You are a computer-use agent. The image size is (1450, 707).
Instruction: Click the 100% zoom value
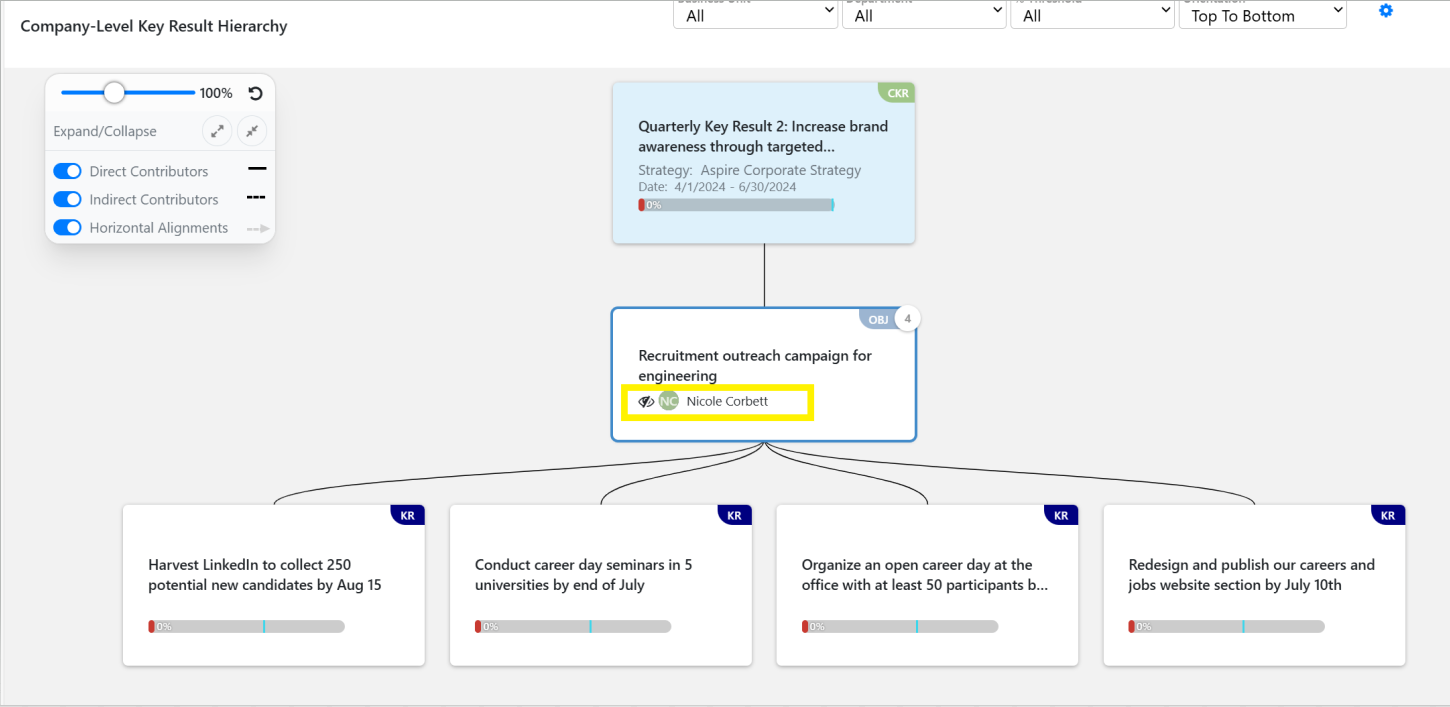[x=216, y=93]
